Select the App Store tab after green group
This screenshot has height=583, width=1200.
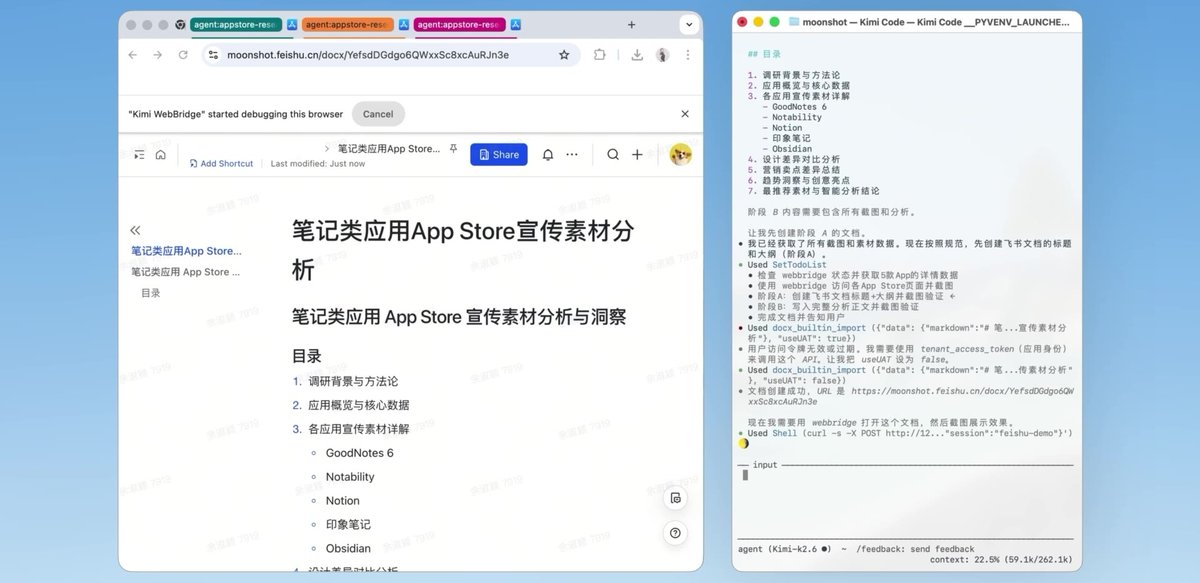tap(292, 24)
